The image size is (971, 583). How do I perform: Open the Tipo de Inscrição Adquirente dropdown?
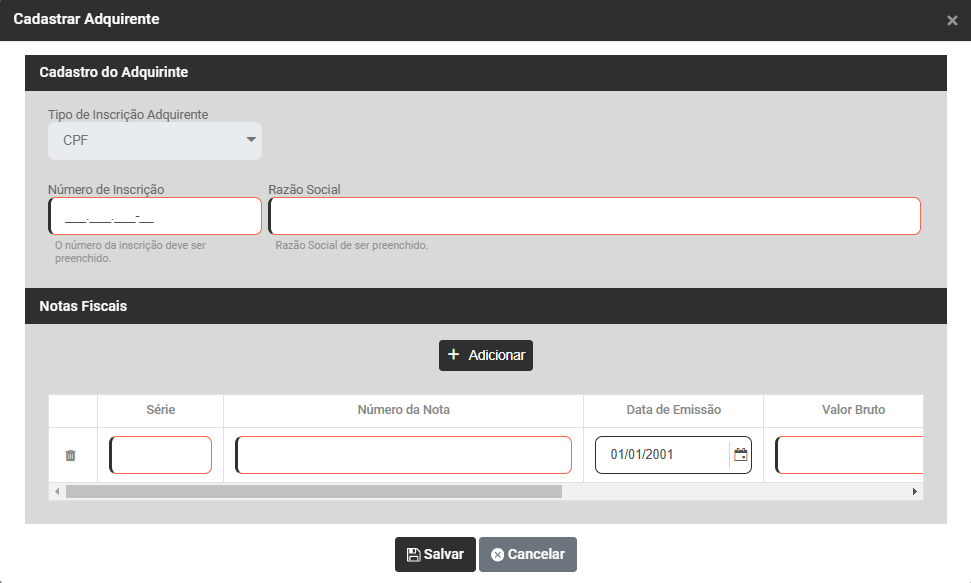pyautogui.click(x=155, y=141)
